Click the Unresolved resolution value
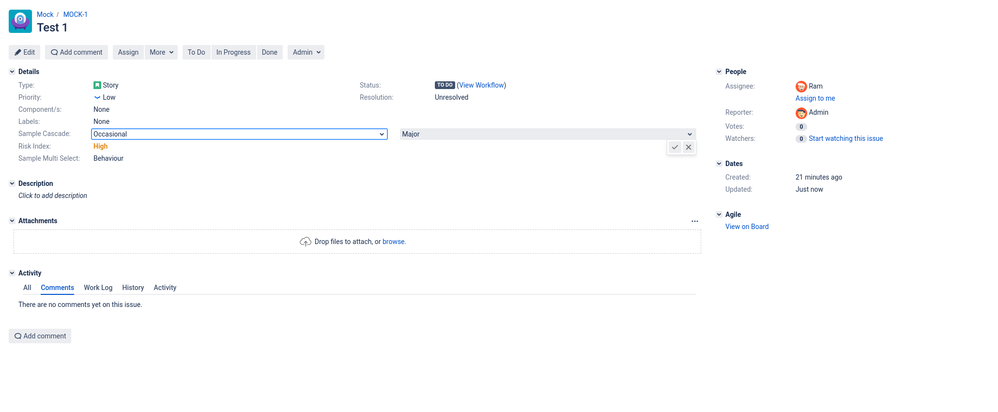The image size is (998, 412). pyautogui.click(x=451, y=97)
